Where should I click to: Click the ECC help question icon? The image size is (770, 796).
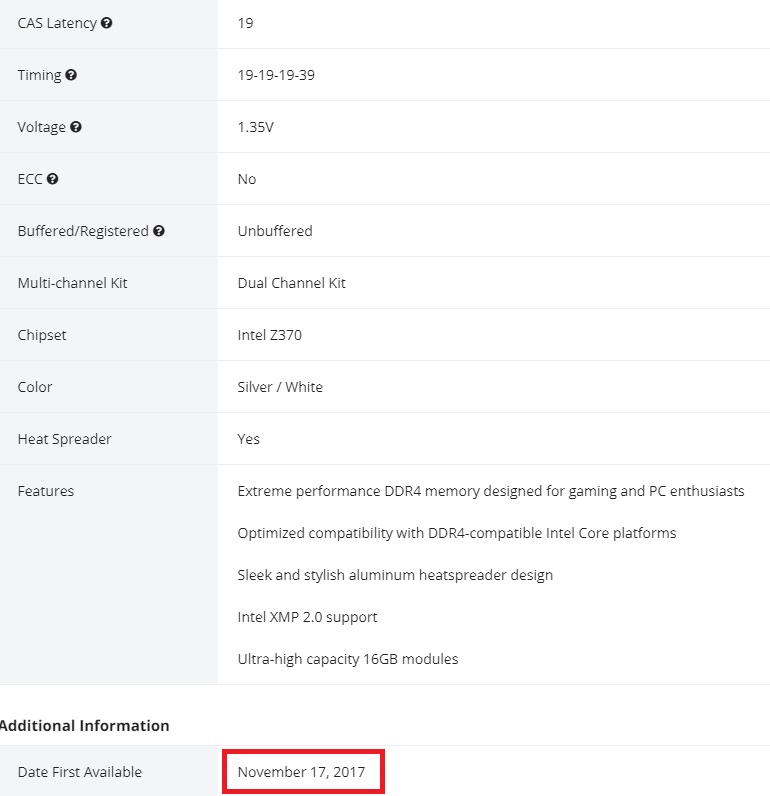53,179
